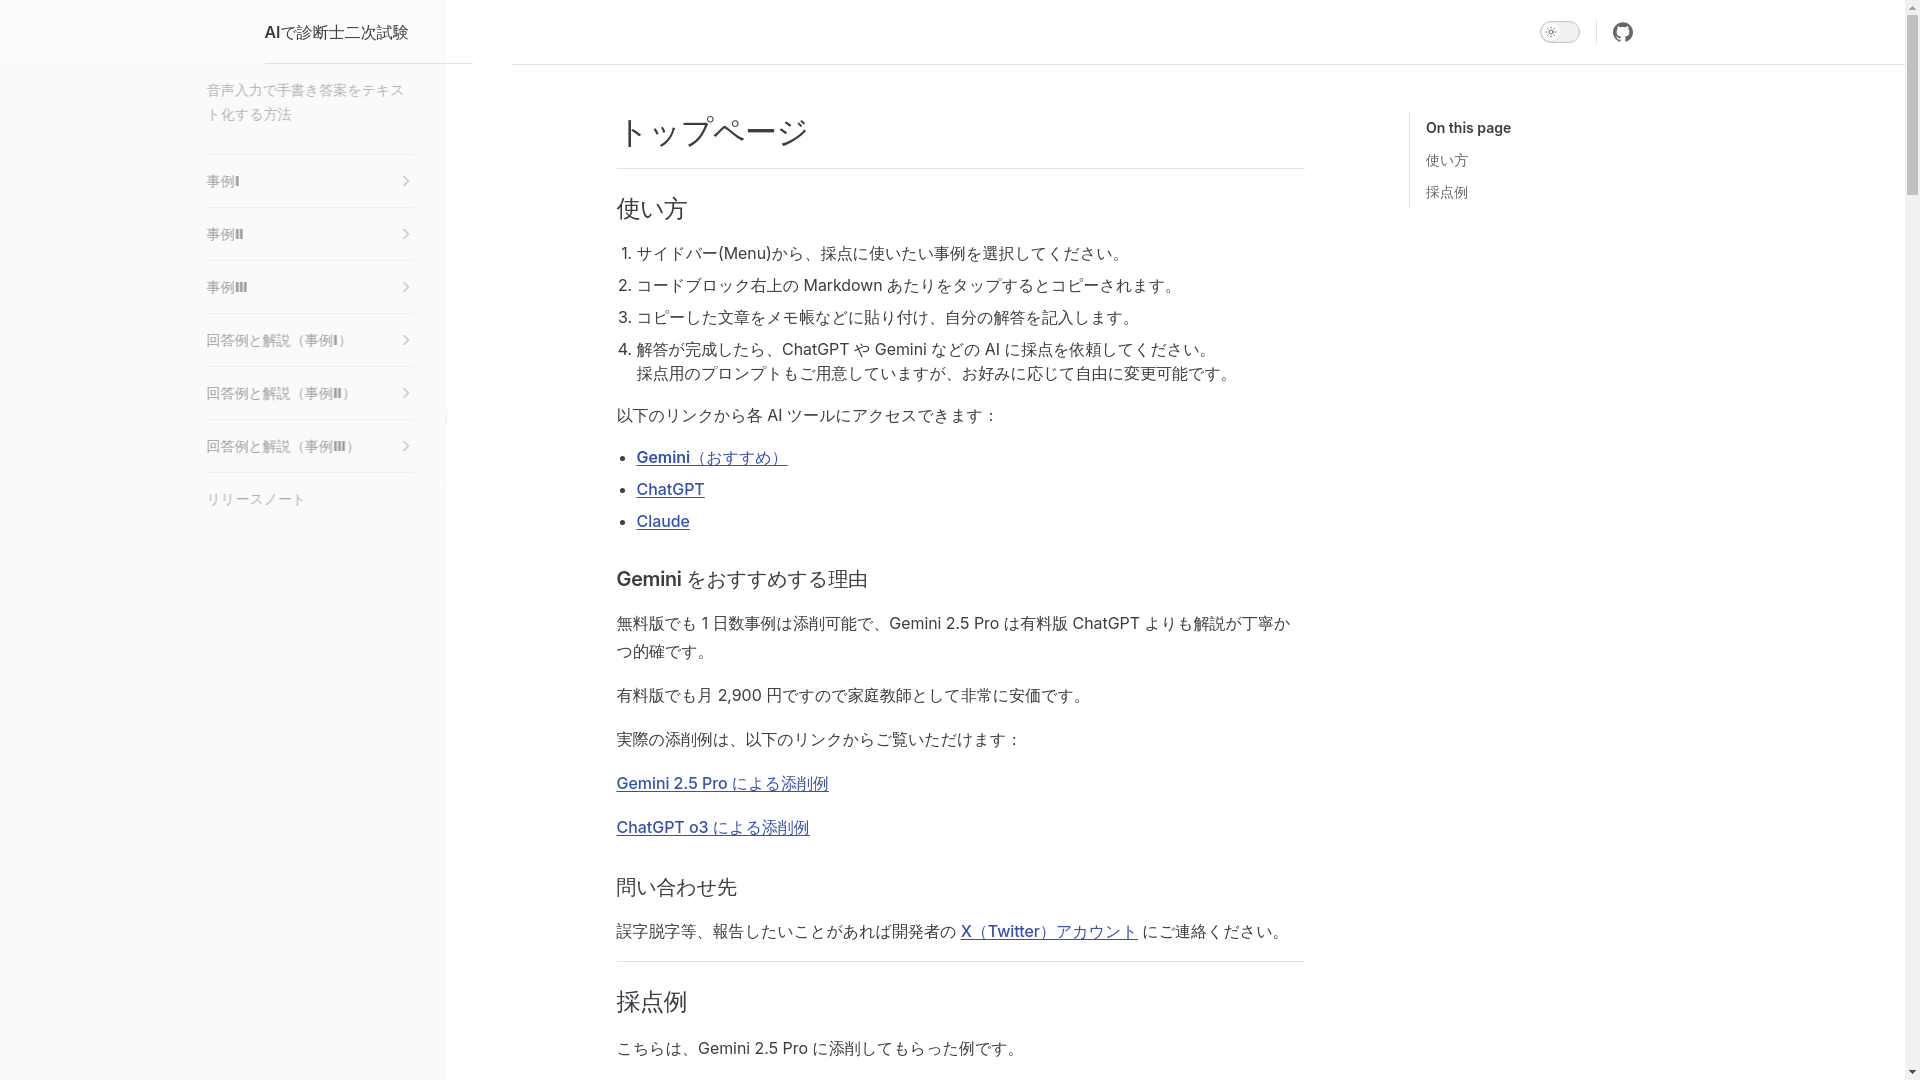This screenshot has width=1920, height=1080.
Task: Click the 使い方 section heading
Action: point(652,209)
